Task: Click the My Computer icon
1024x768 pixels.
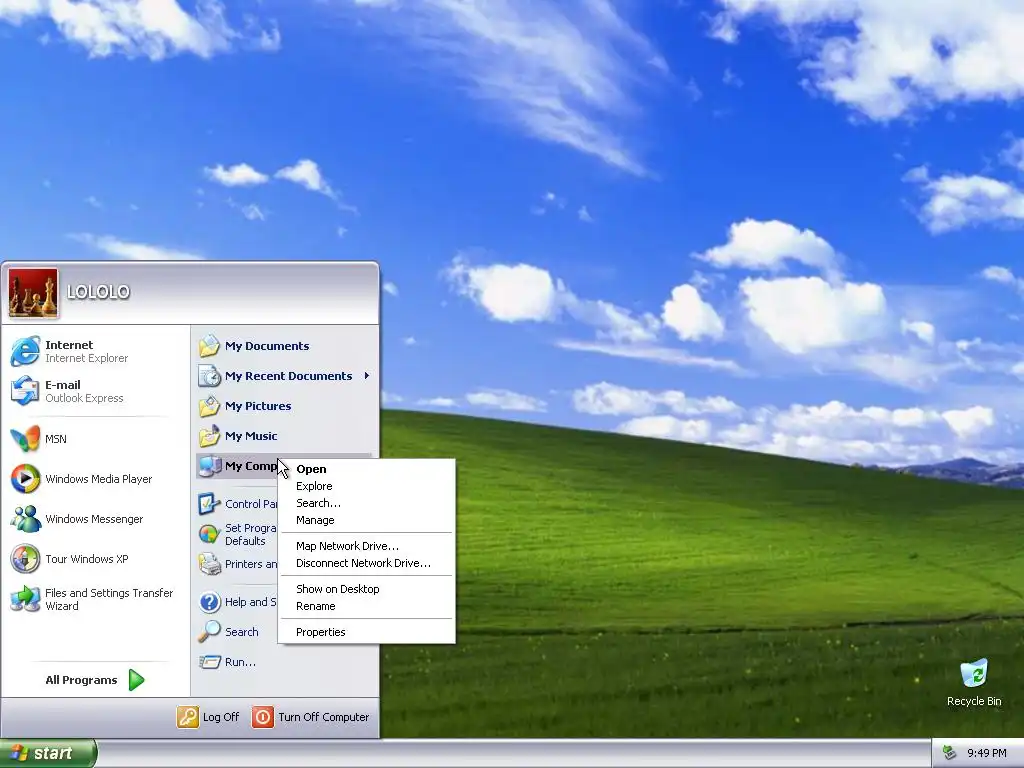Action: 210,466
